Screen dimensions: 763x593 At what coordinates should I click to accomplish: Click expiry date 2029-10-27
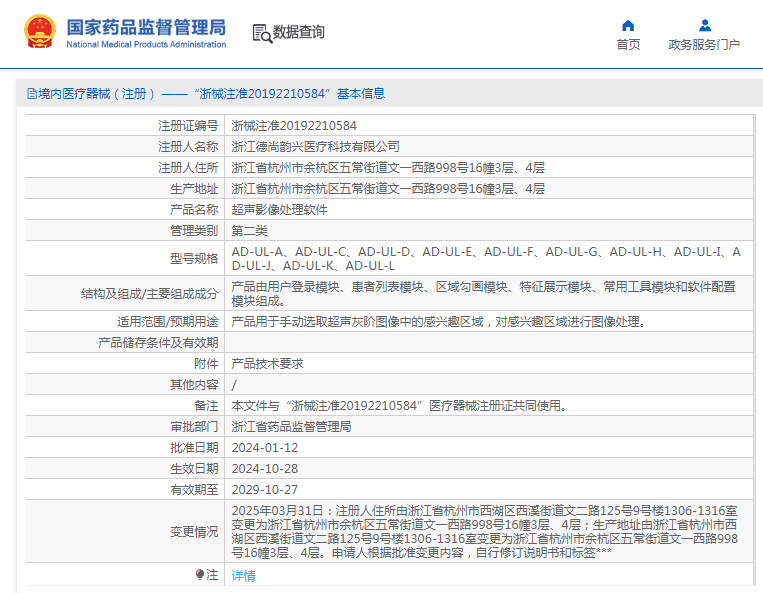pyautogui.click(x=264, y=489)
